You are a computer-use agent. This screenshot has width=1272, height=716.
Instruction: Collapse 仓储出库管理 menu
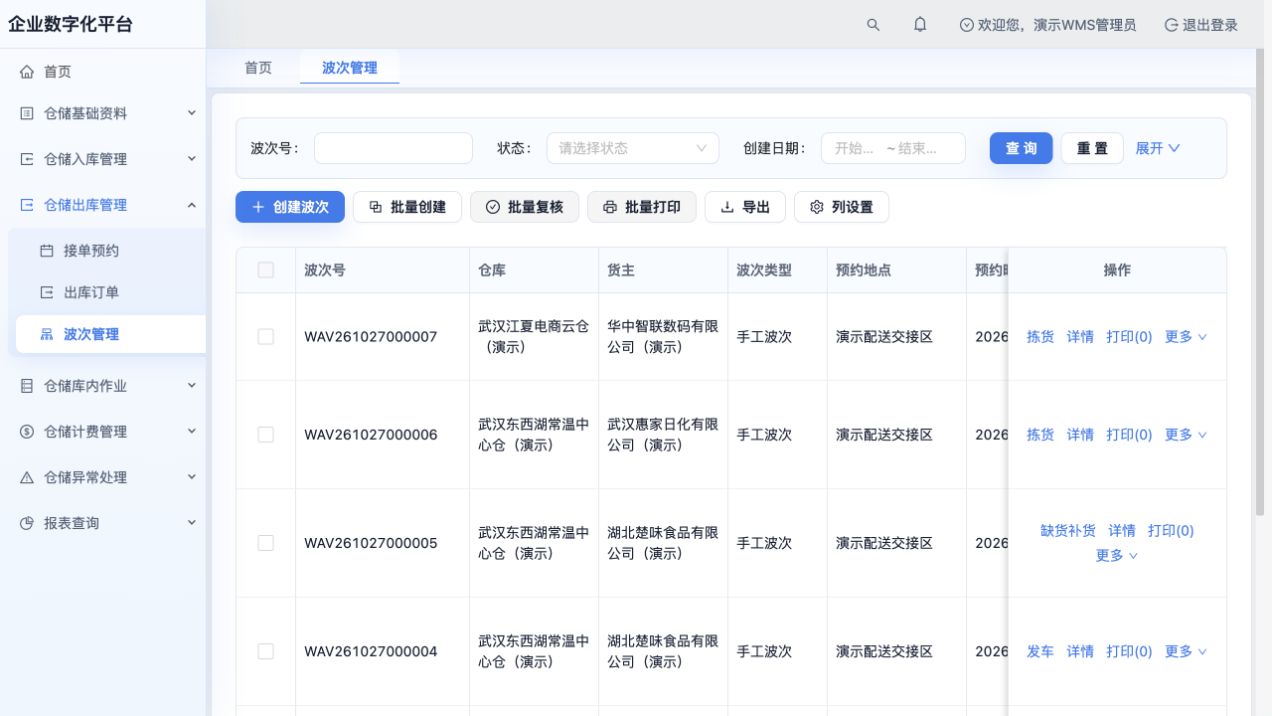tap(103, 205)
